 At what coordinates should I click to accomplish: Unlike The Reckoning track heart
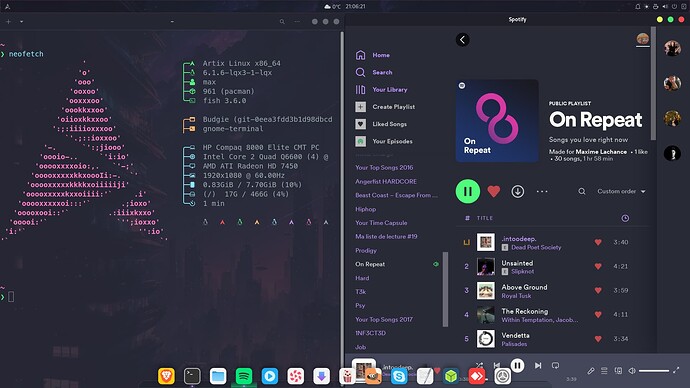598,315
